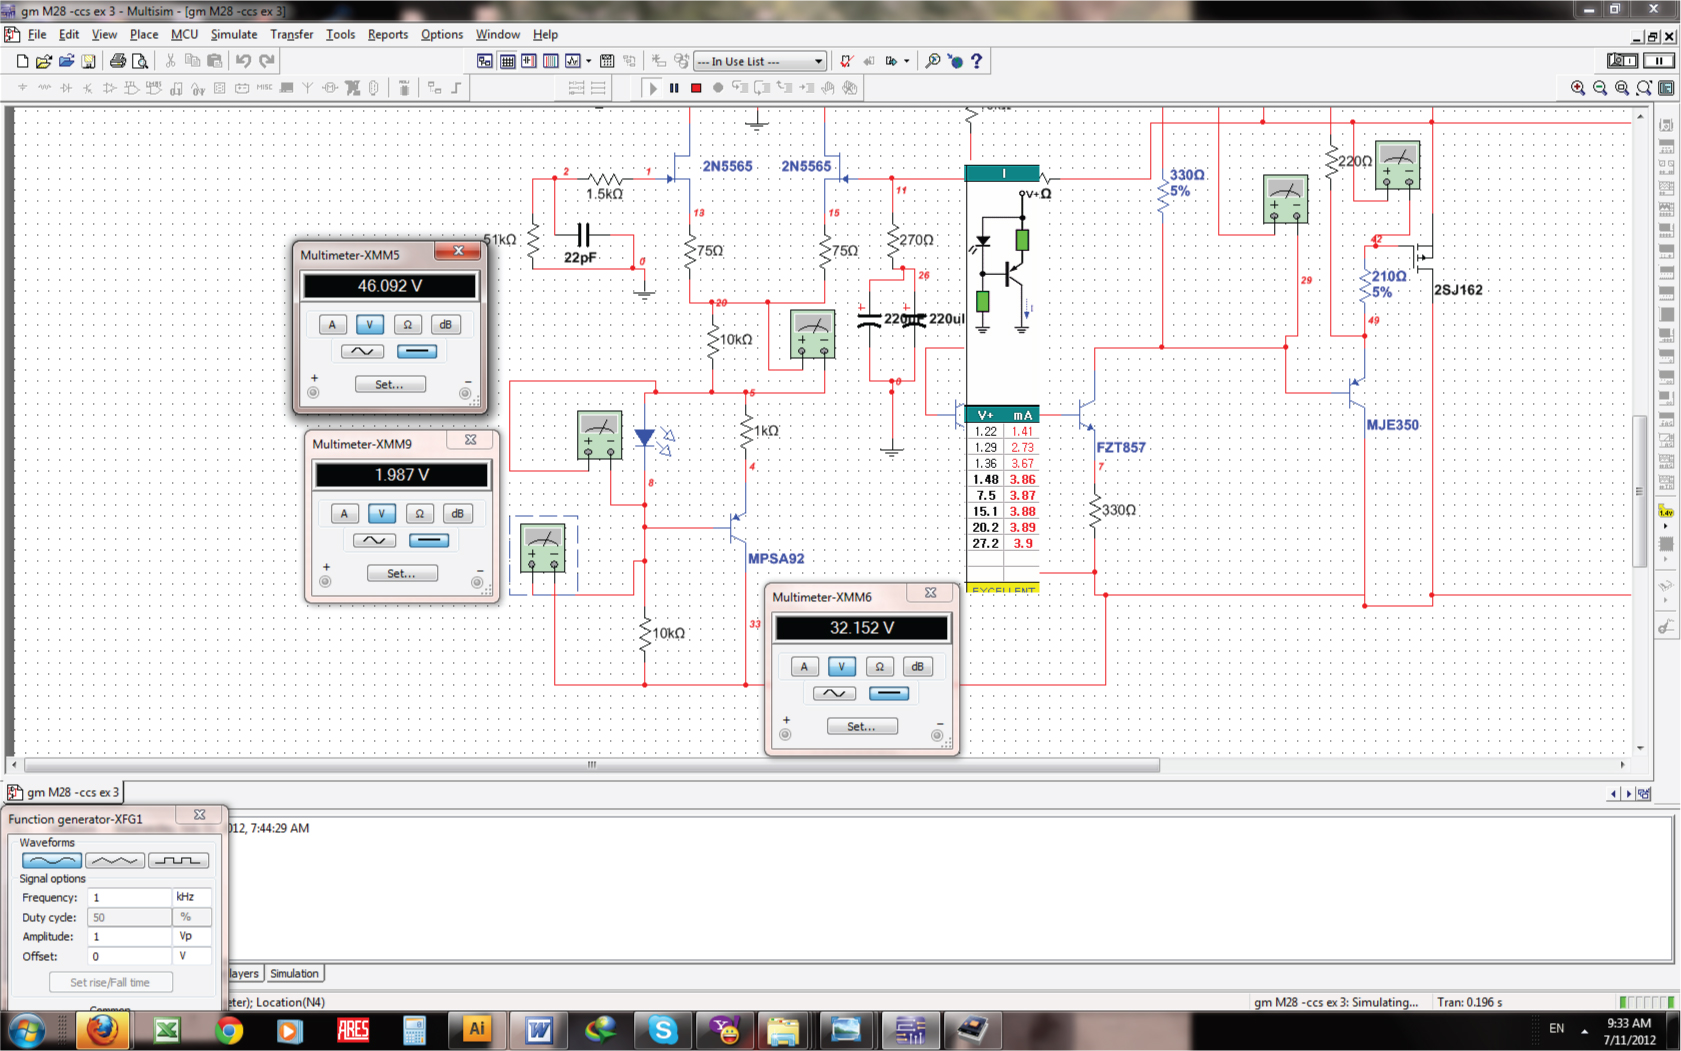Select square waveform in Function generator
The image size is (1681, 1051).
tap(178, 860)
